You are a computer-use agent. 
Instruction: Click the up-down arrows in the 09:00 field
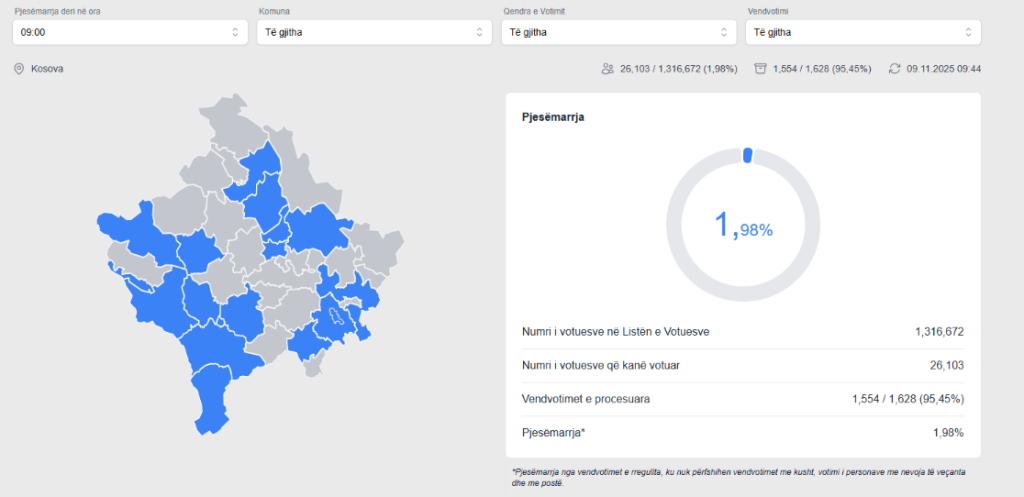235,32
